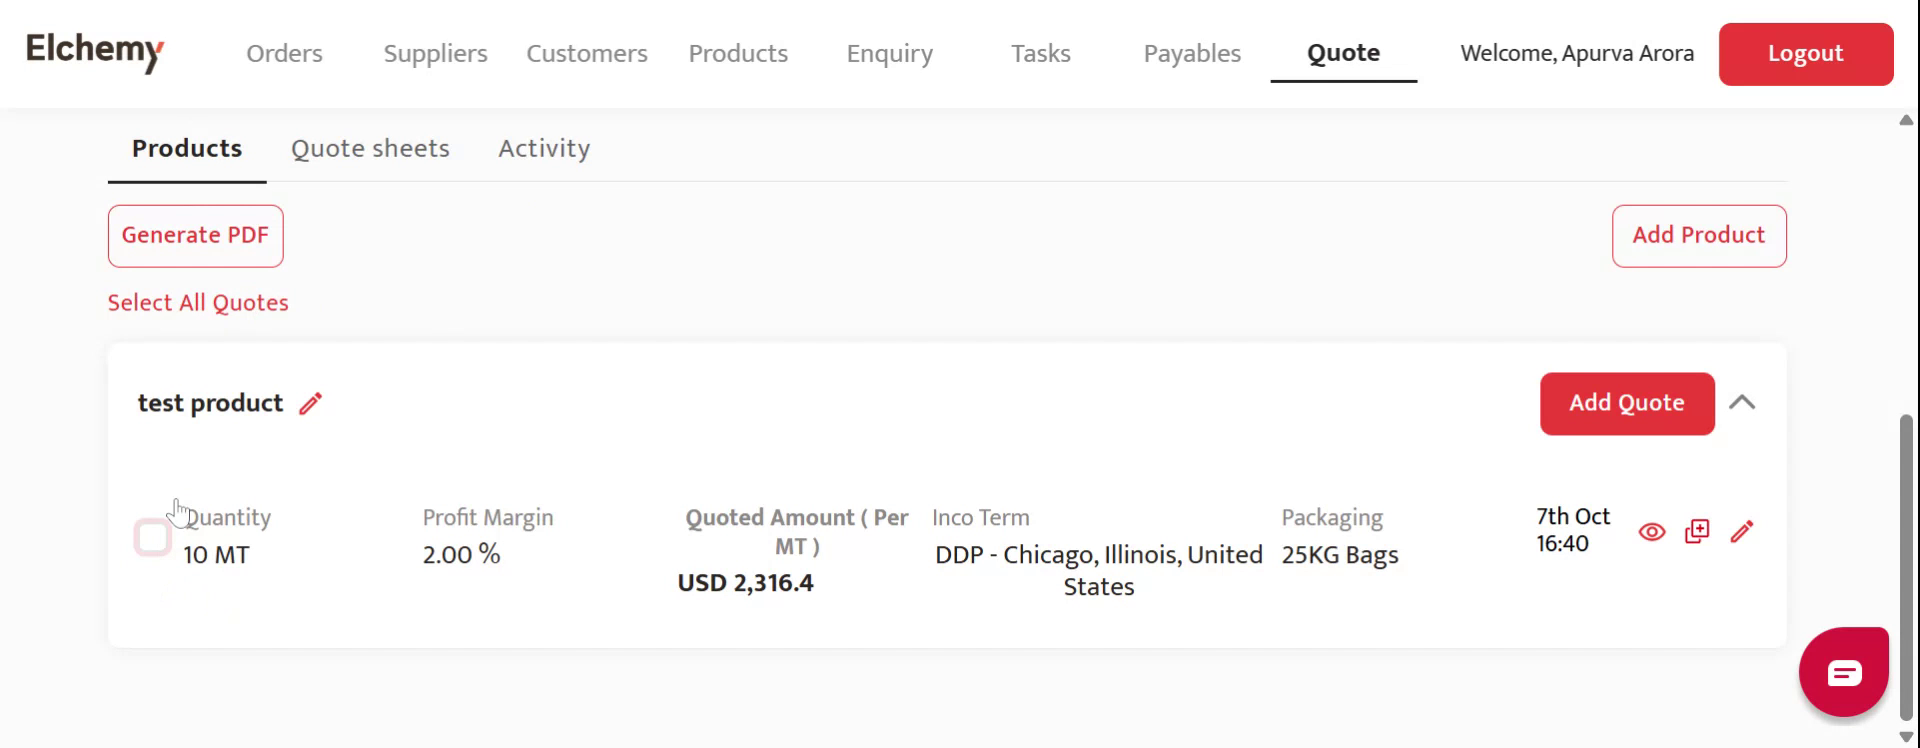The image size is (1920, 748).
Task: Click the Add Quote button
Action: pos(1626,404)
